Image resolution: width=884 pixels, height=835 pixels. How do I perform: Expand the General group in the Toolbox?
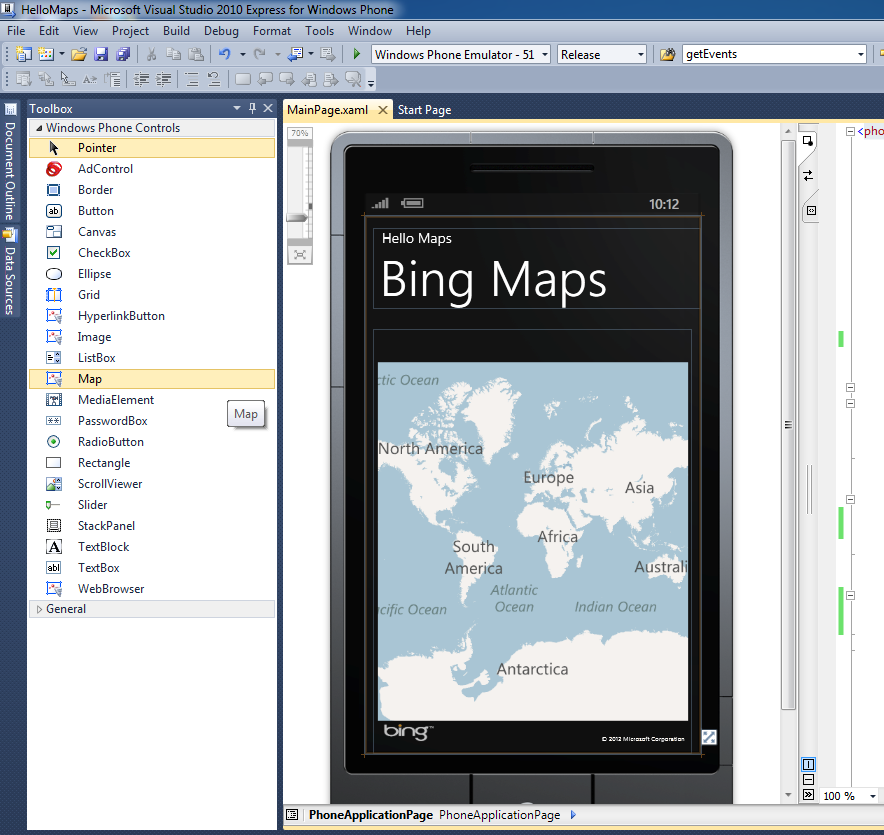[39, 609]
